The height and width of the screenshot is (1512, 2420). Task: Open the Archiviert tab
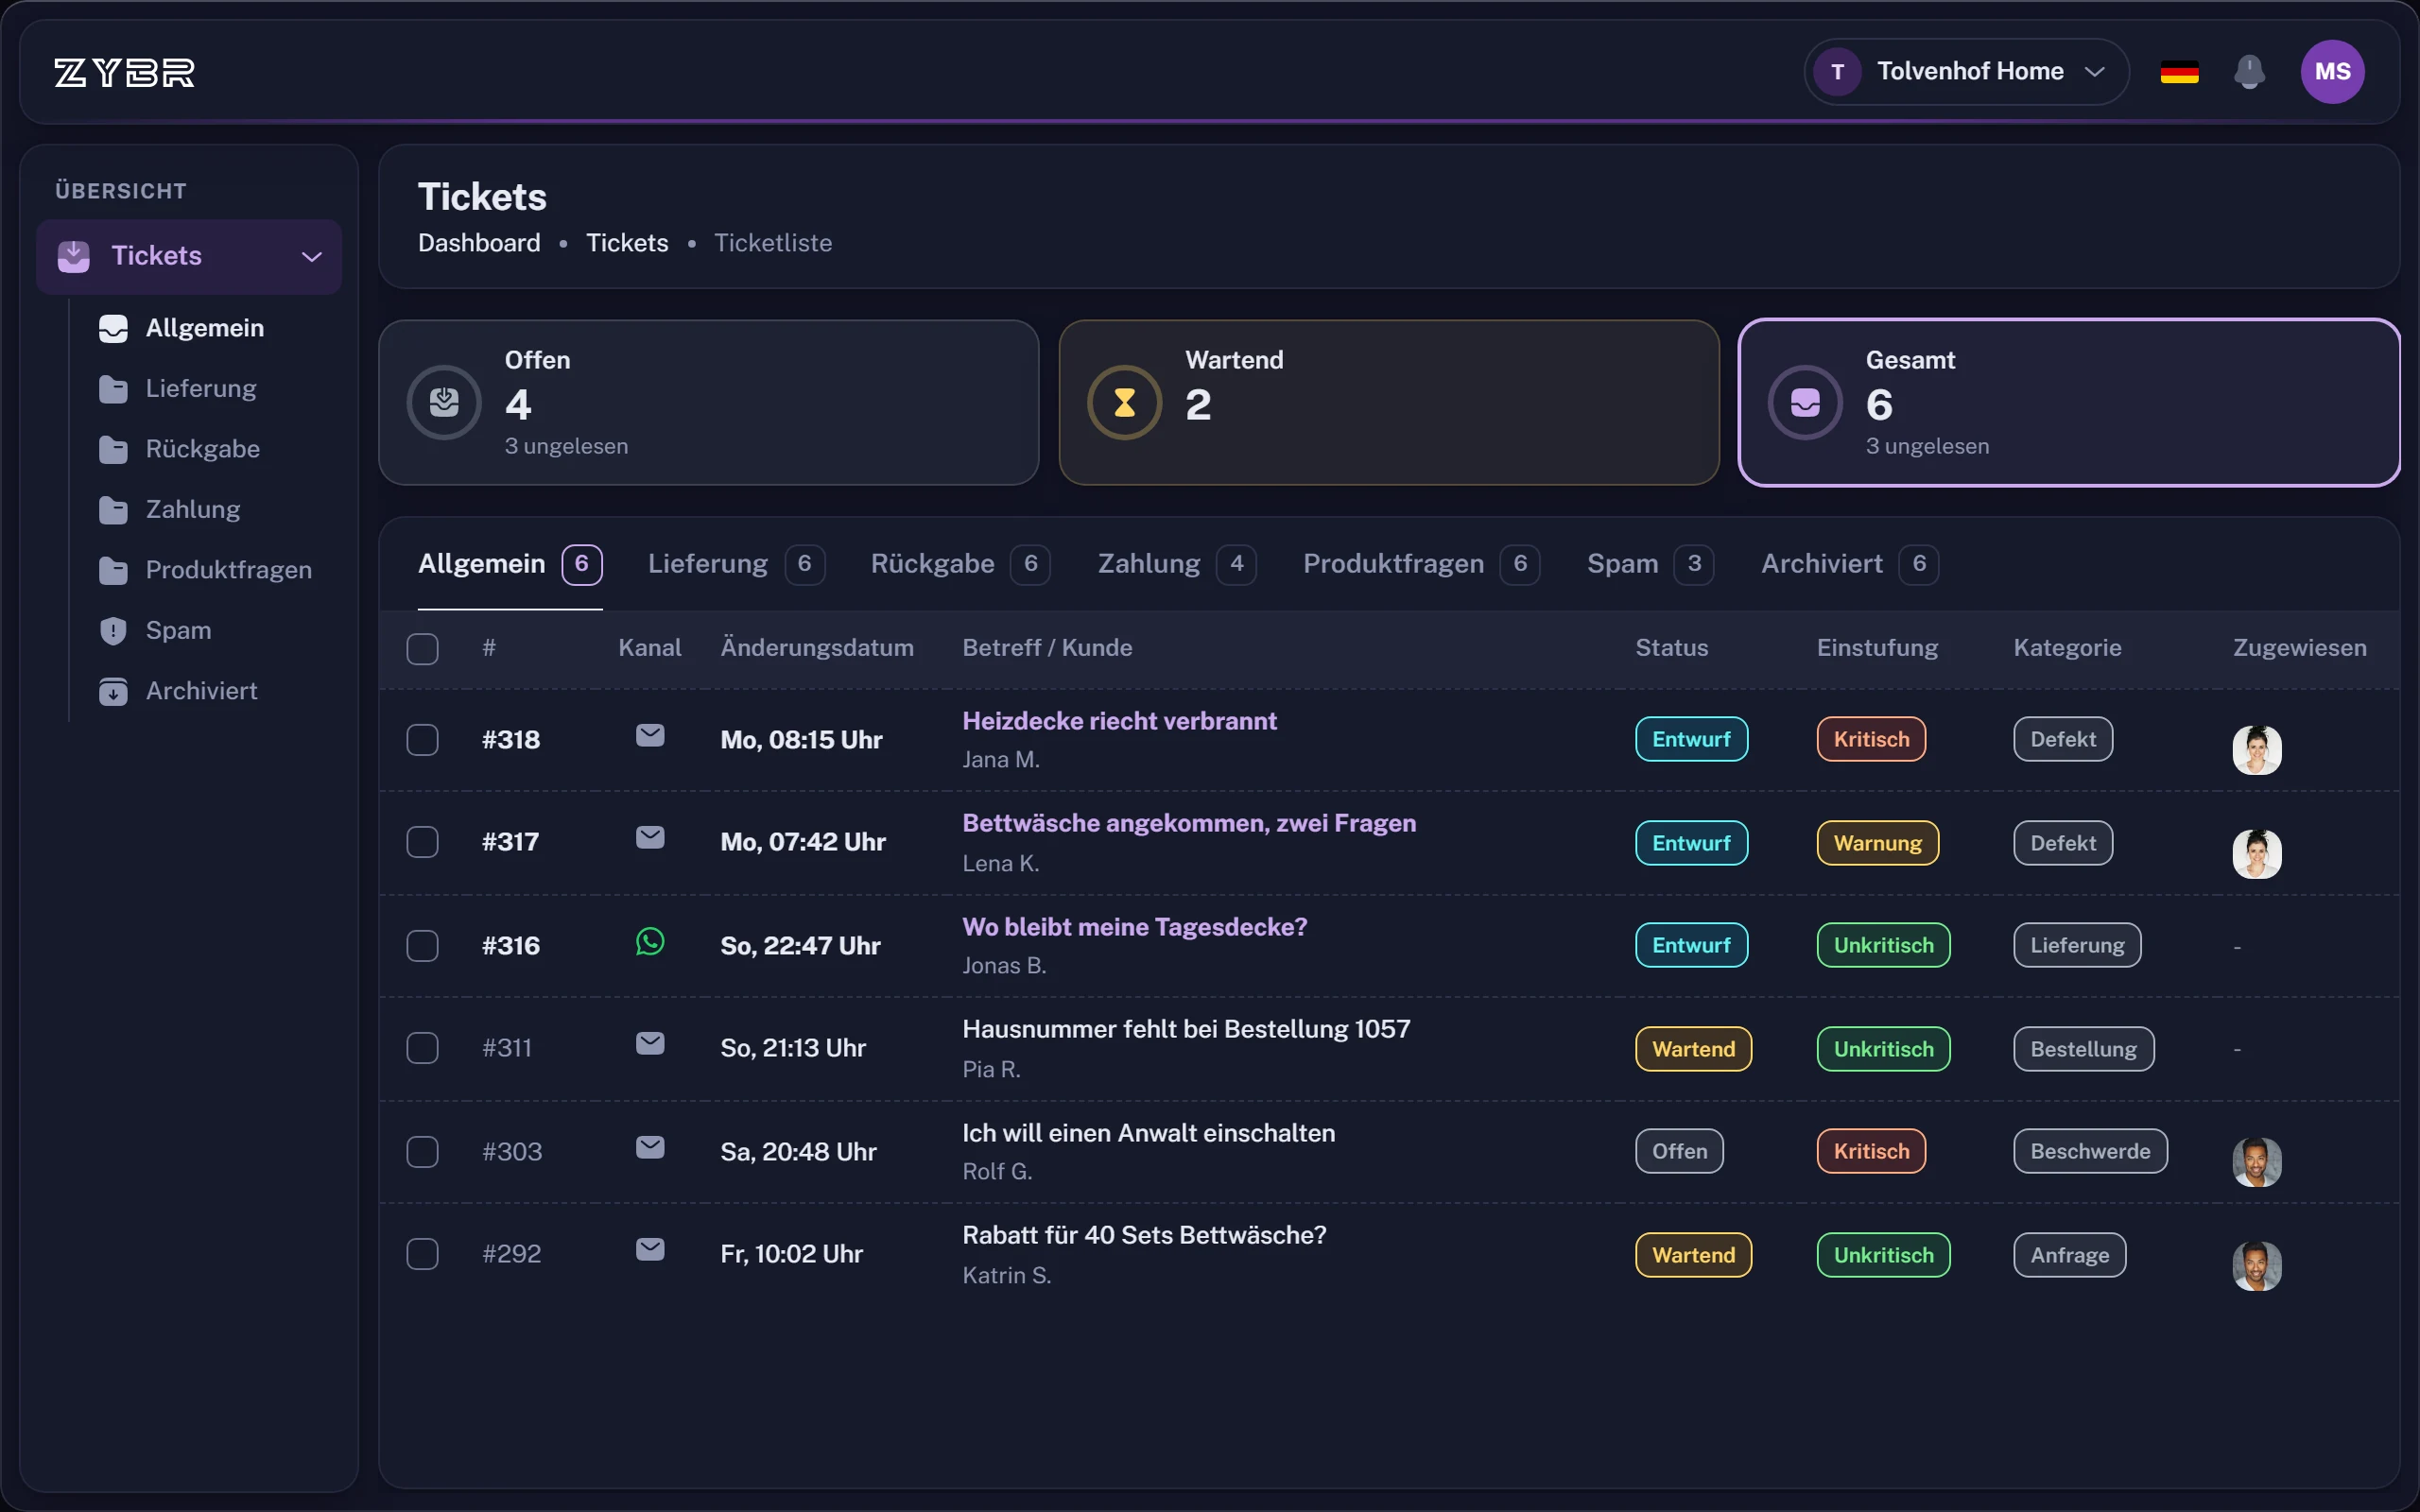pyautogui.click(x=1849, y=564)
